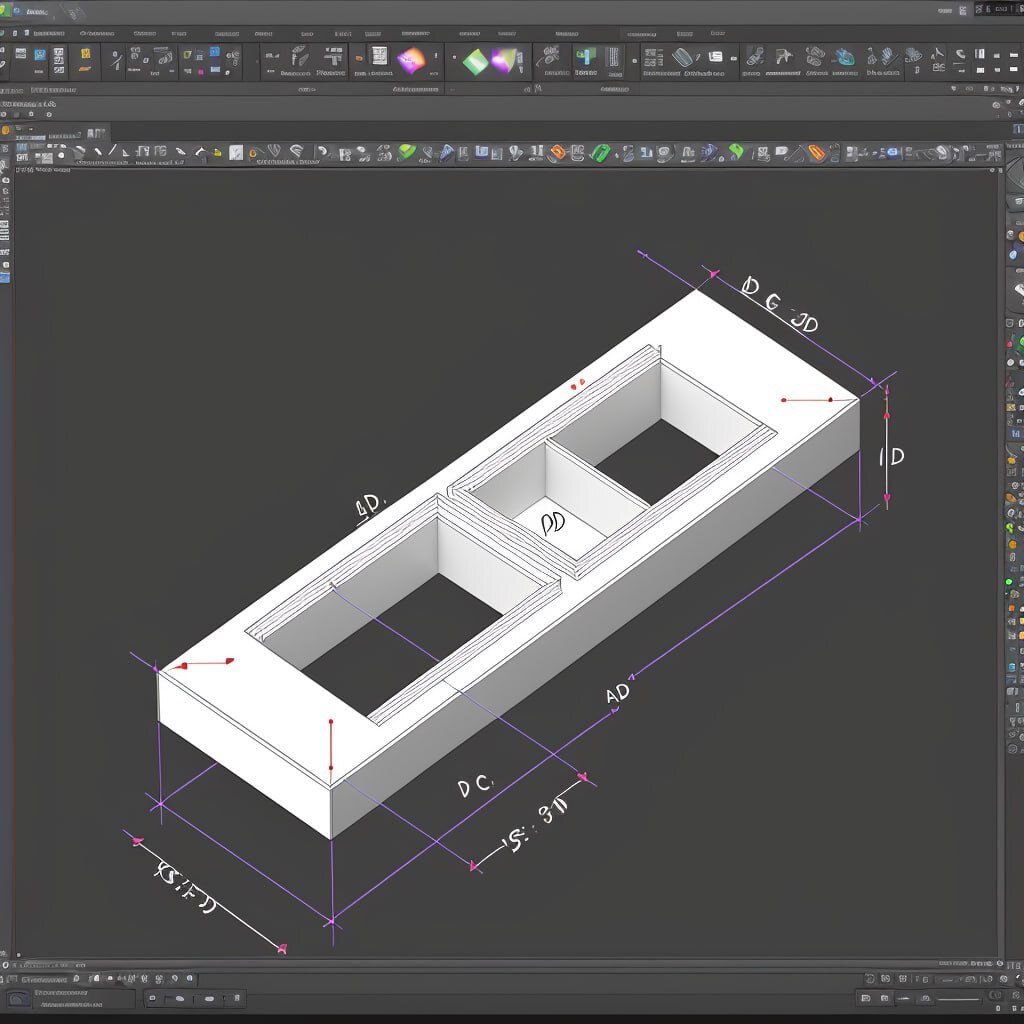Click the teal block icon in the ribbon
Screen dimensions: 1024x1024
585,58
